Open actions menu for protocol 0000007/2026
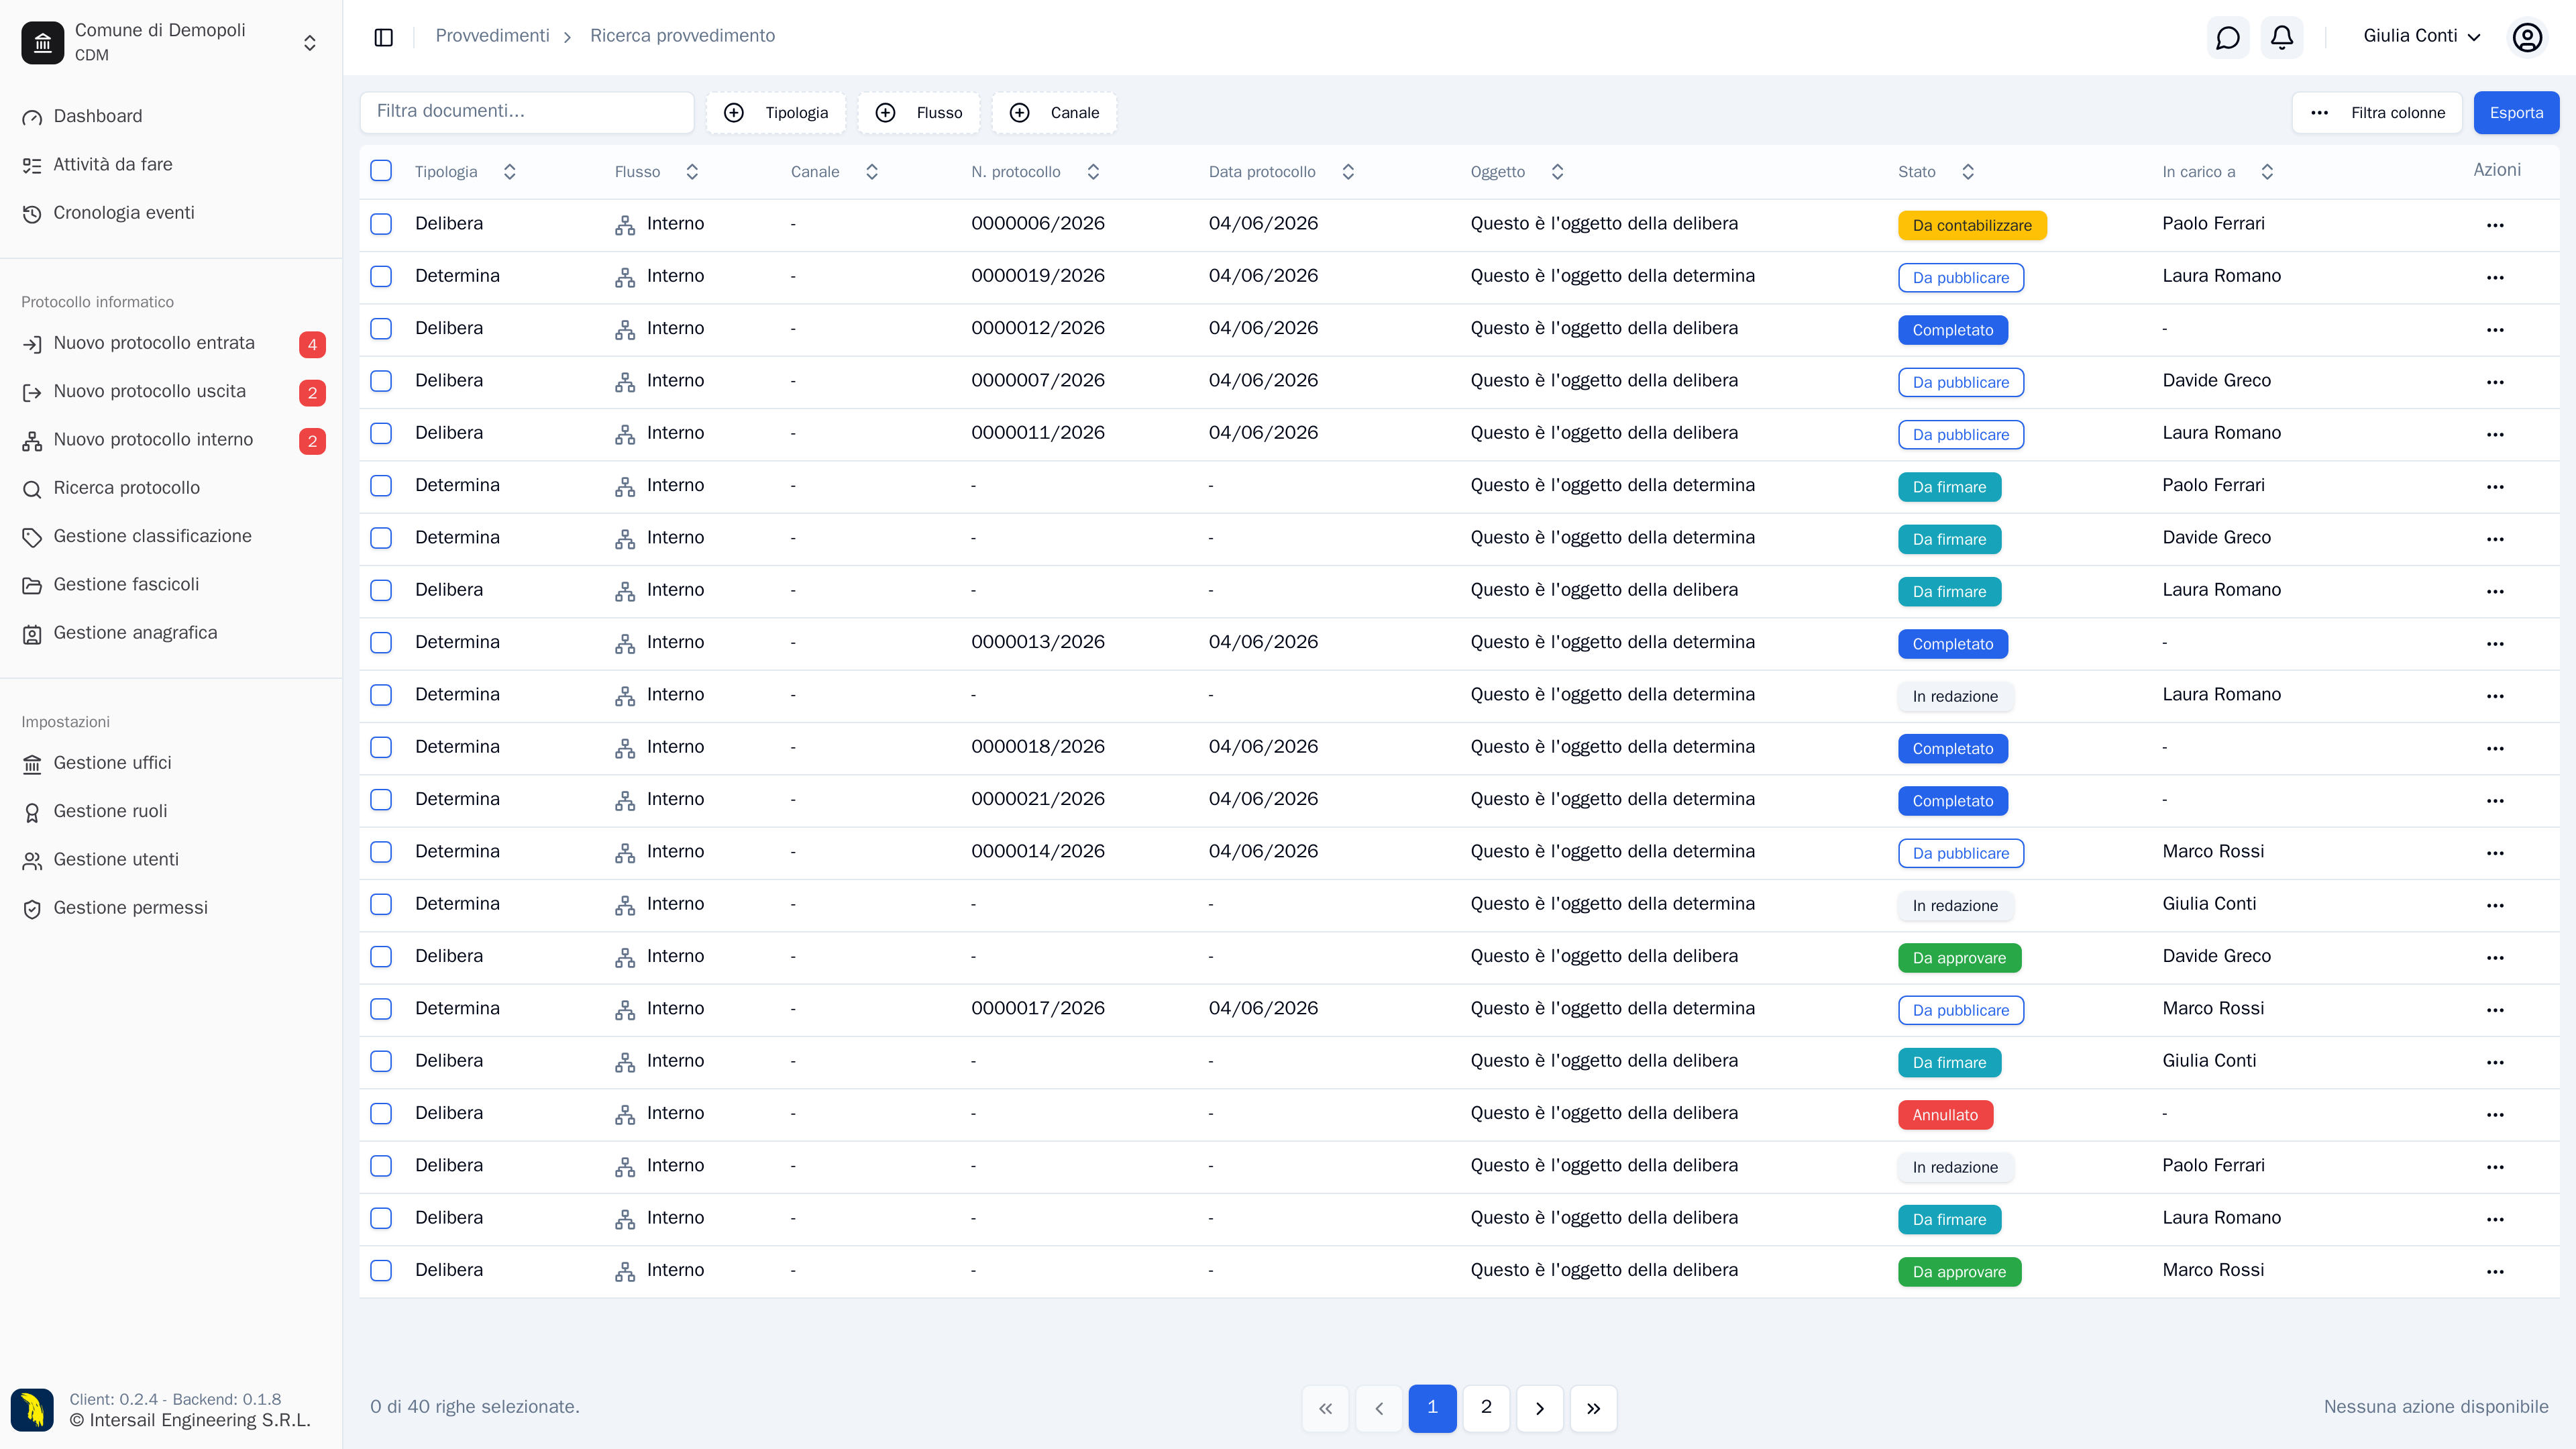This screenshot has width=2576, height=1449. click(2495, 382)
